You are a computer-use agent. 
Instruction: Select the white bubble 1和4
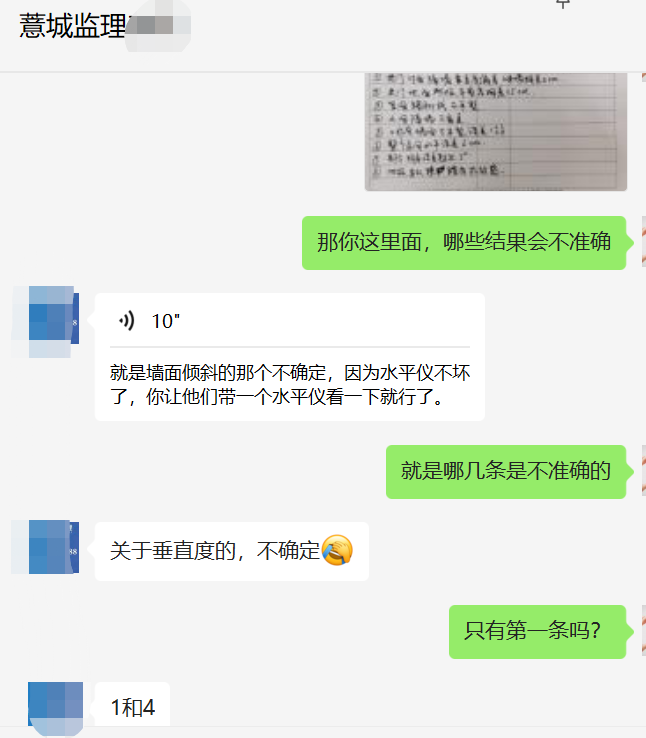[132, 707]
